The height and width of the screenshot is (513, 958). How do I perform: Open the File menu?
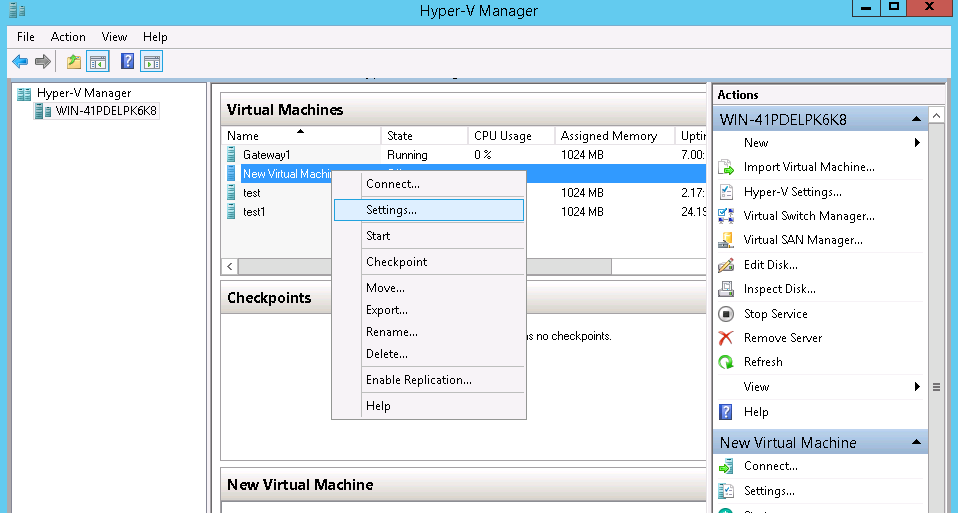[26, 37]
